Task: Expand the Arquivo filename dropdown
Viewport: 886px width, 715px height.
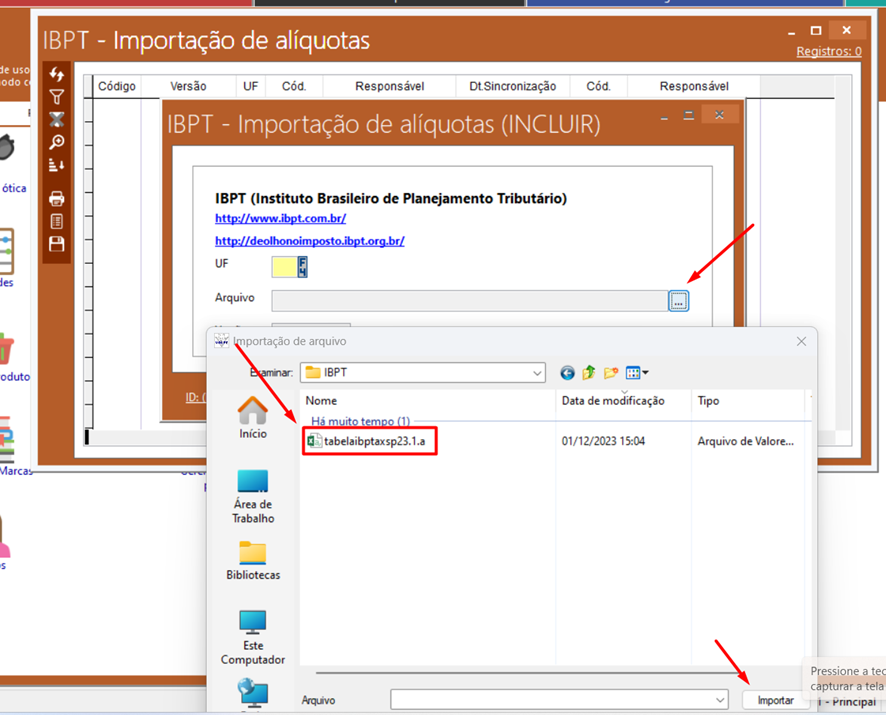Action: (x=719, y=701)
